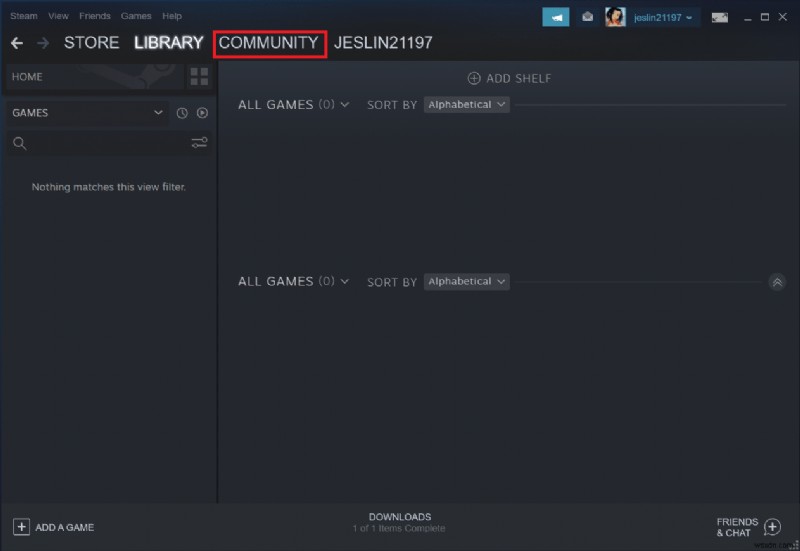Click the library search field
Screen dimensions: 800x551
tap(109, 143)
